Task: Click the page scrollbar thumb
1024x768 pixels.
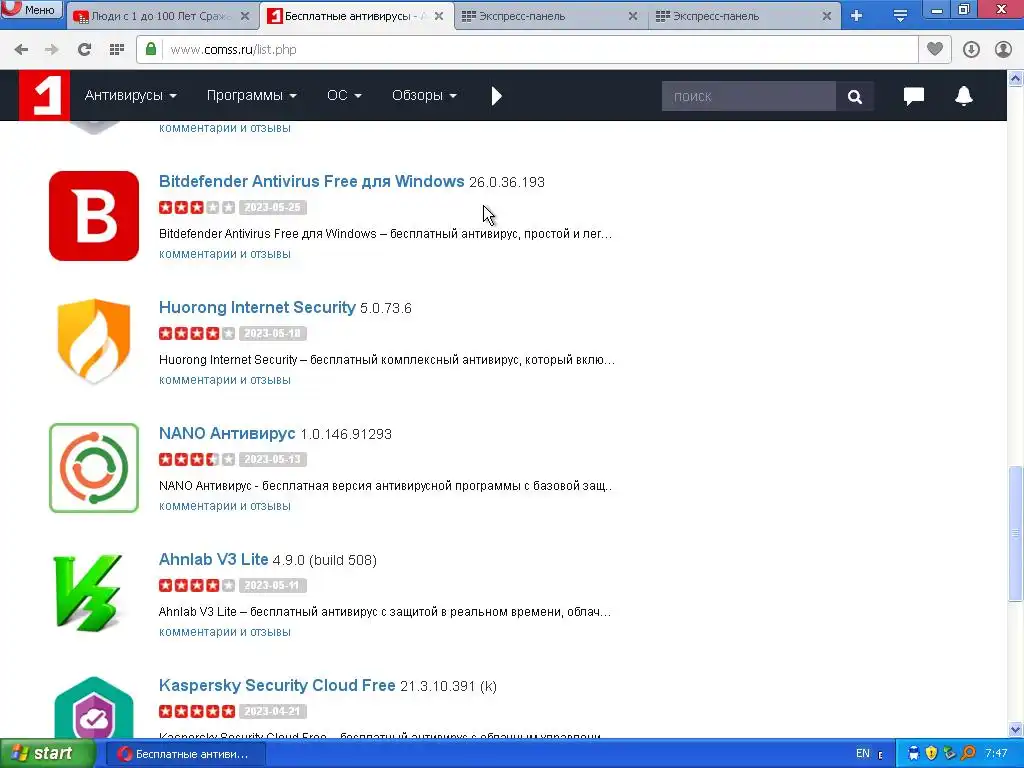Action: tap(1016, 534)
